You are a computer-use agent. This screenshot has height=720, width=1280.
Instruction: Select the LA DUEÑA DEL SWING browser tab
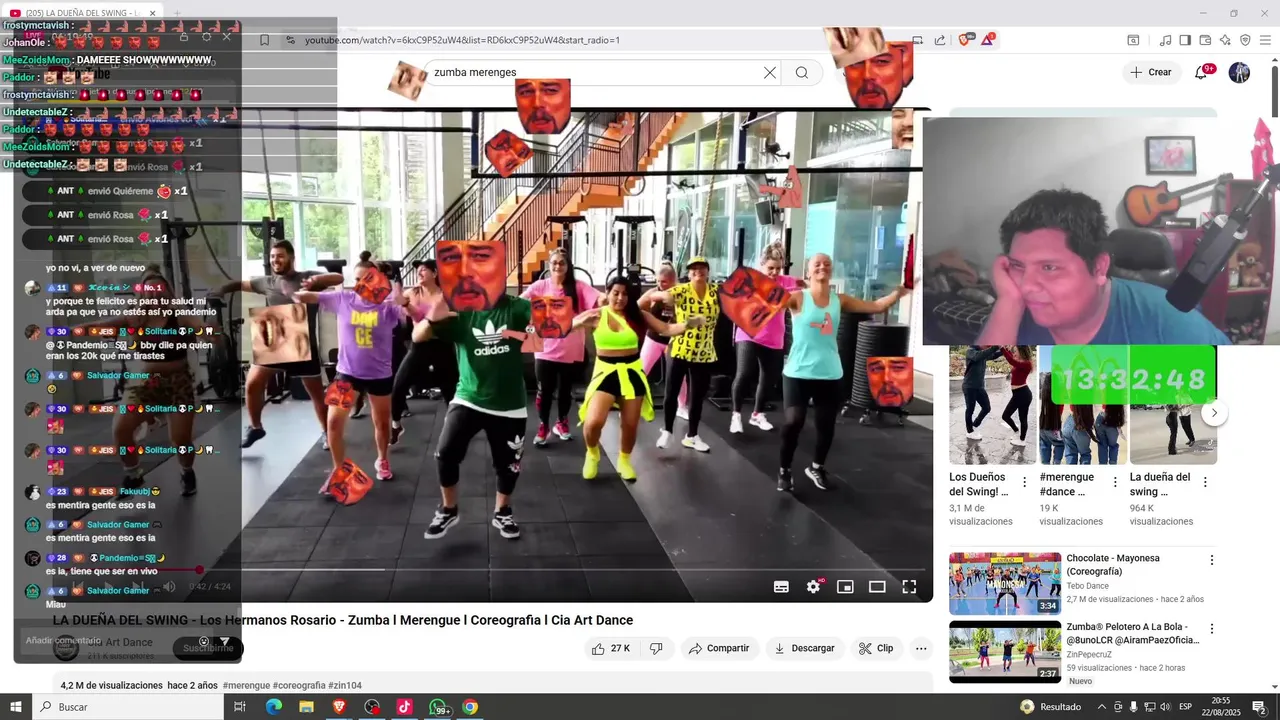pyautogui.click(x=82, y=13)
